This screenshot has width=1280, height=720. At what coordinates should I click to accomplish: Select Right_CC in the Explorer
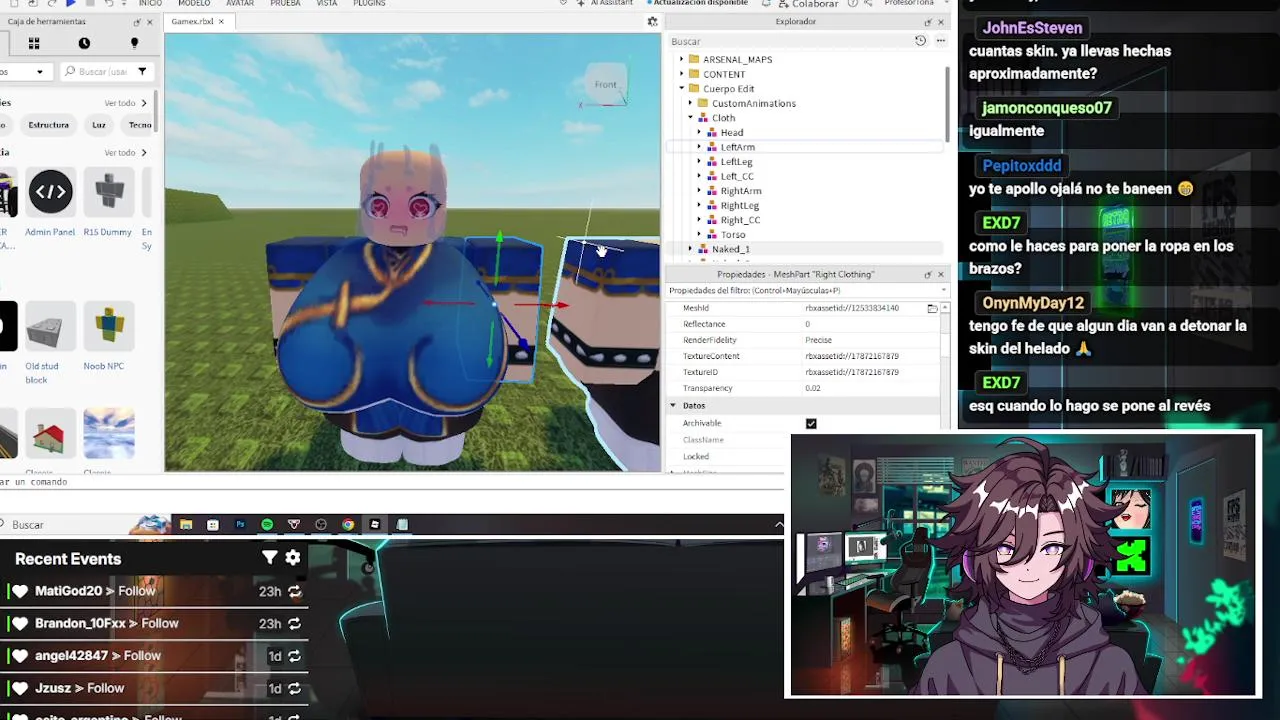(x=740, y=220)
